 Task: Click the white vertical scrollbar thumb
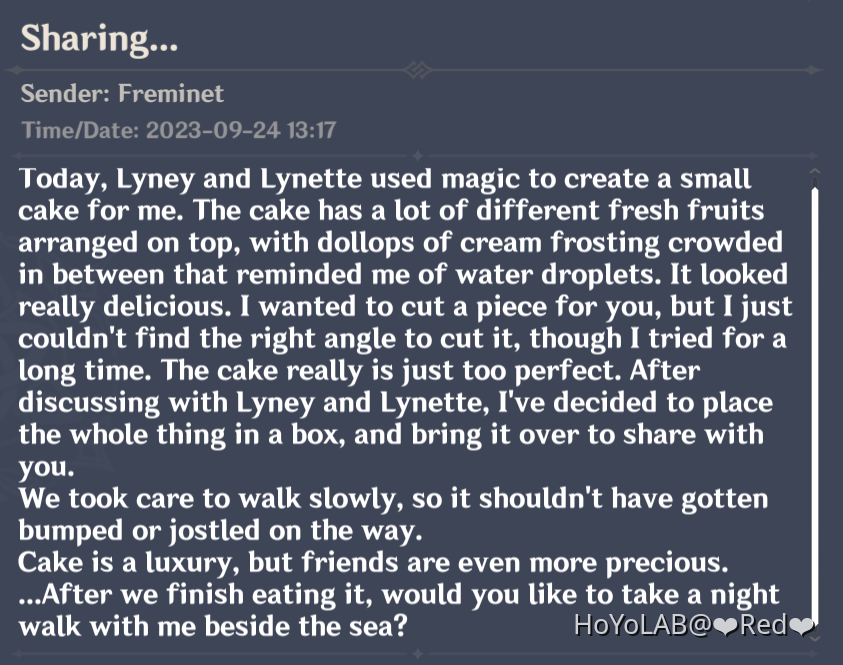point(815,400)
